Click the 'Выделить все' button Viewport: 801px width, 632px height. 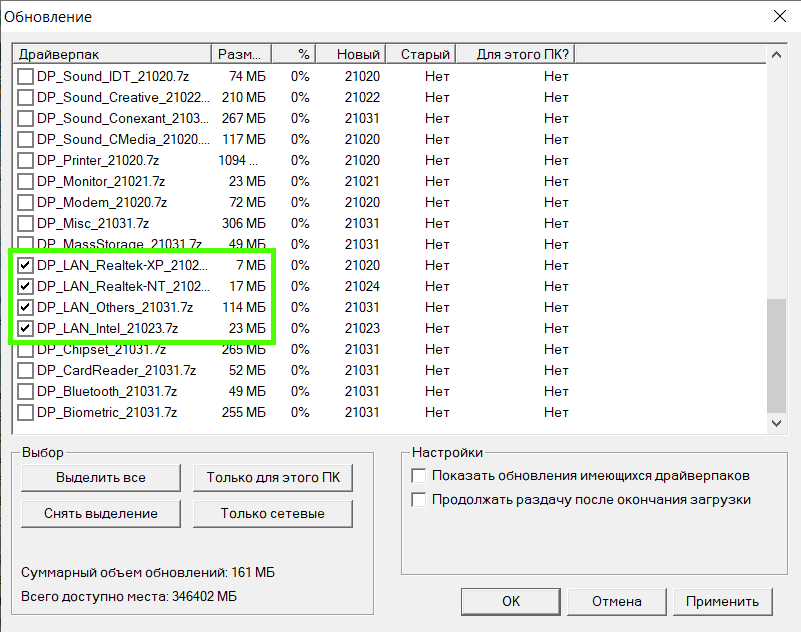tap(101, 478)
